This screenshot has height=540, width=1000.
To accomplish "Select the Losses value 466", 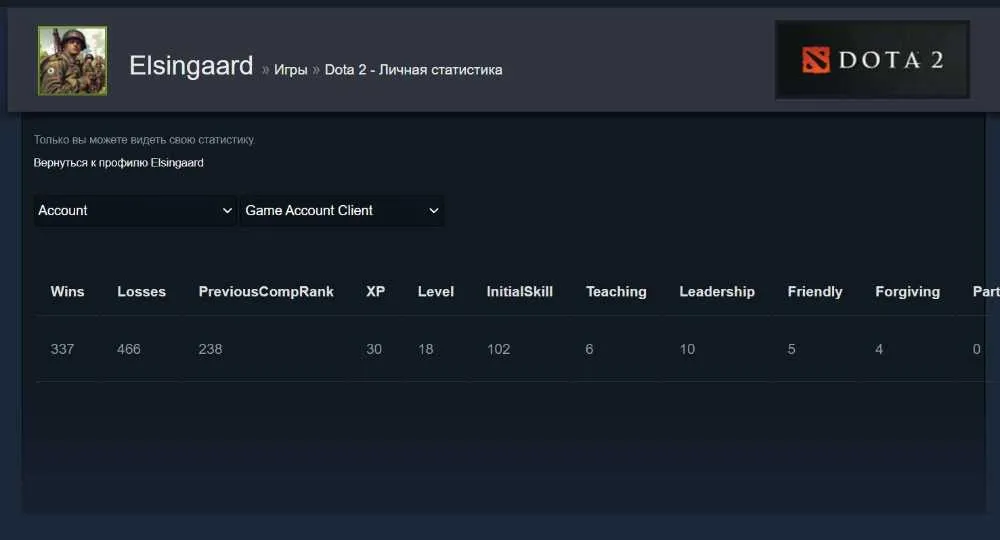I will pos(129,349).
